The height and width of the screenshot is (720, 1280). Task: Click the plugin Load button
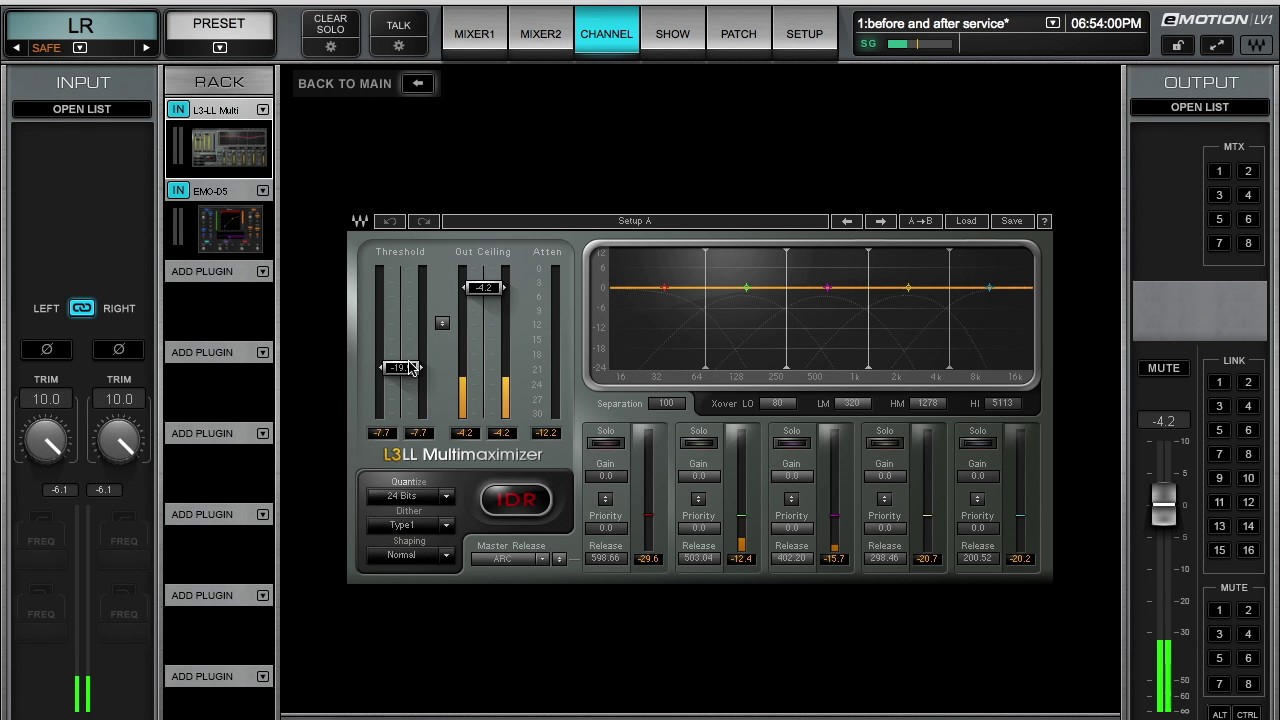tap(966, 221)
